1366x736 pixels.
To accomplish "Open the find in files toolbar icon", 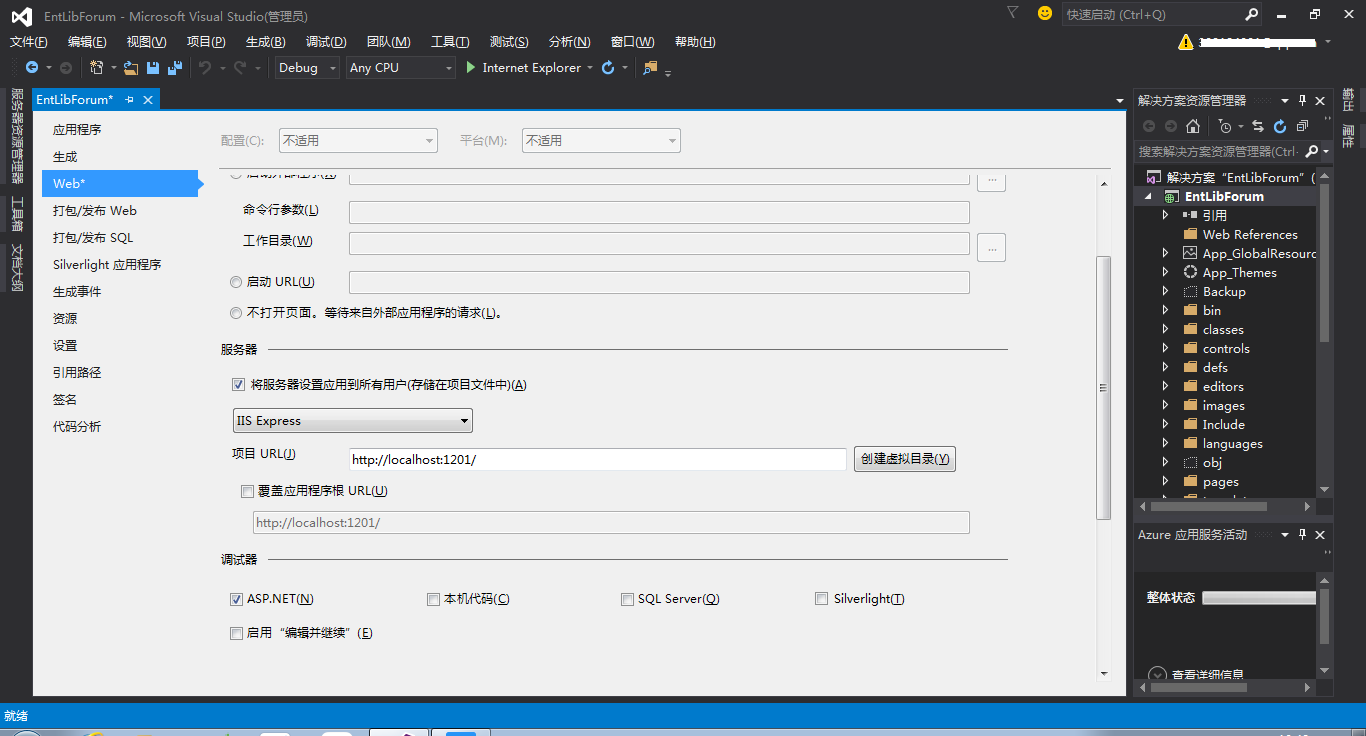I will coord(650,67).
